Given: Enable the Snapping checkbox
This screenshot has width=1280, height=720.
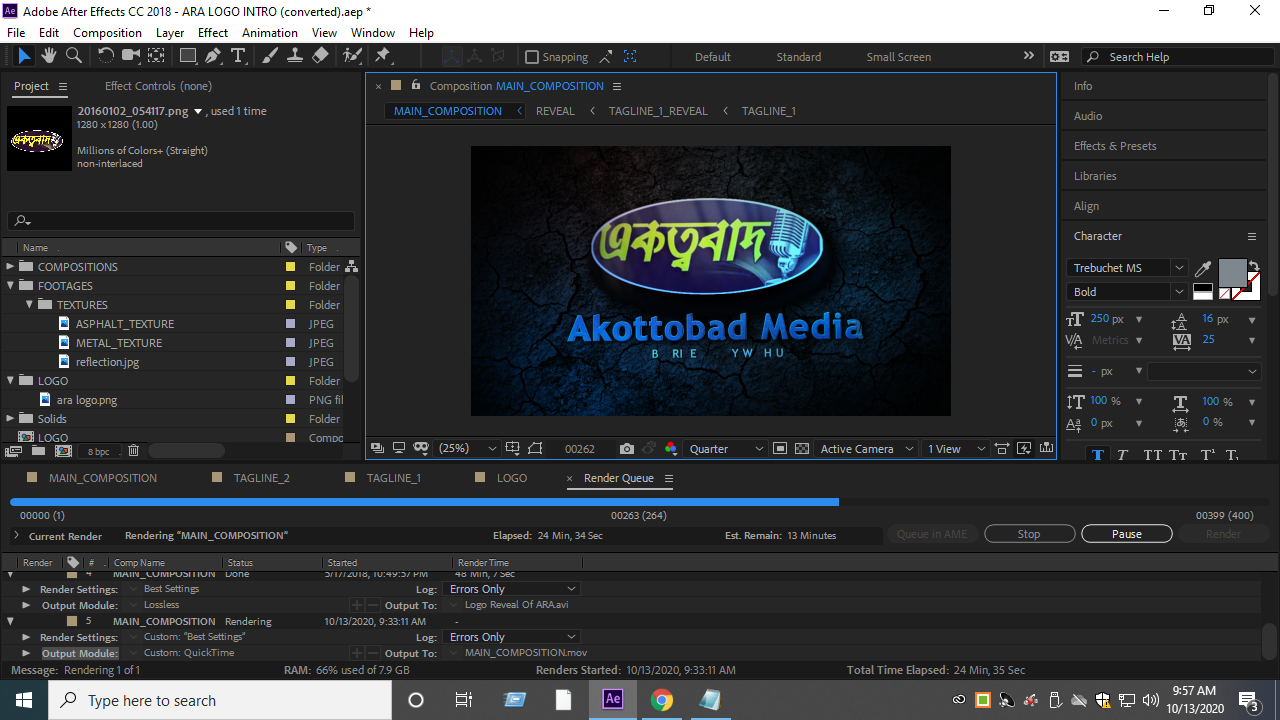Looking at the screenshot, I should point(532,57).
